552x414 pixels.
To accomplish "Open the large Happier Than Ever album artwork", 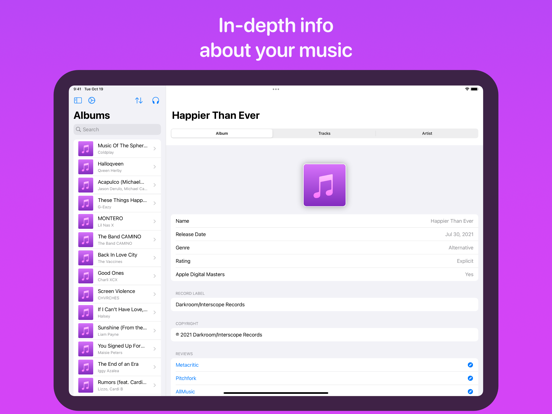I will pos(325,185).
